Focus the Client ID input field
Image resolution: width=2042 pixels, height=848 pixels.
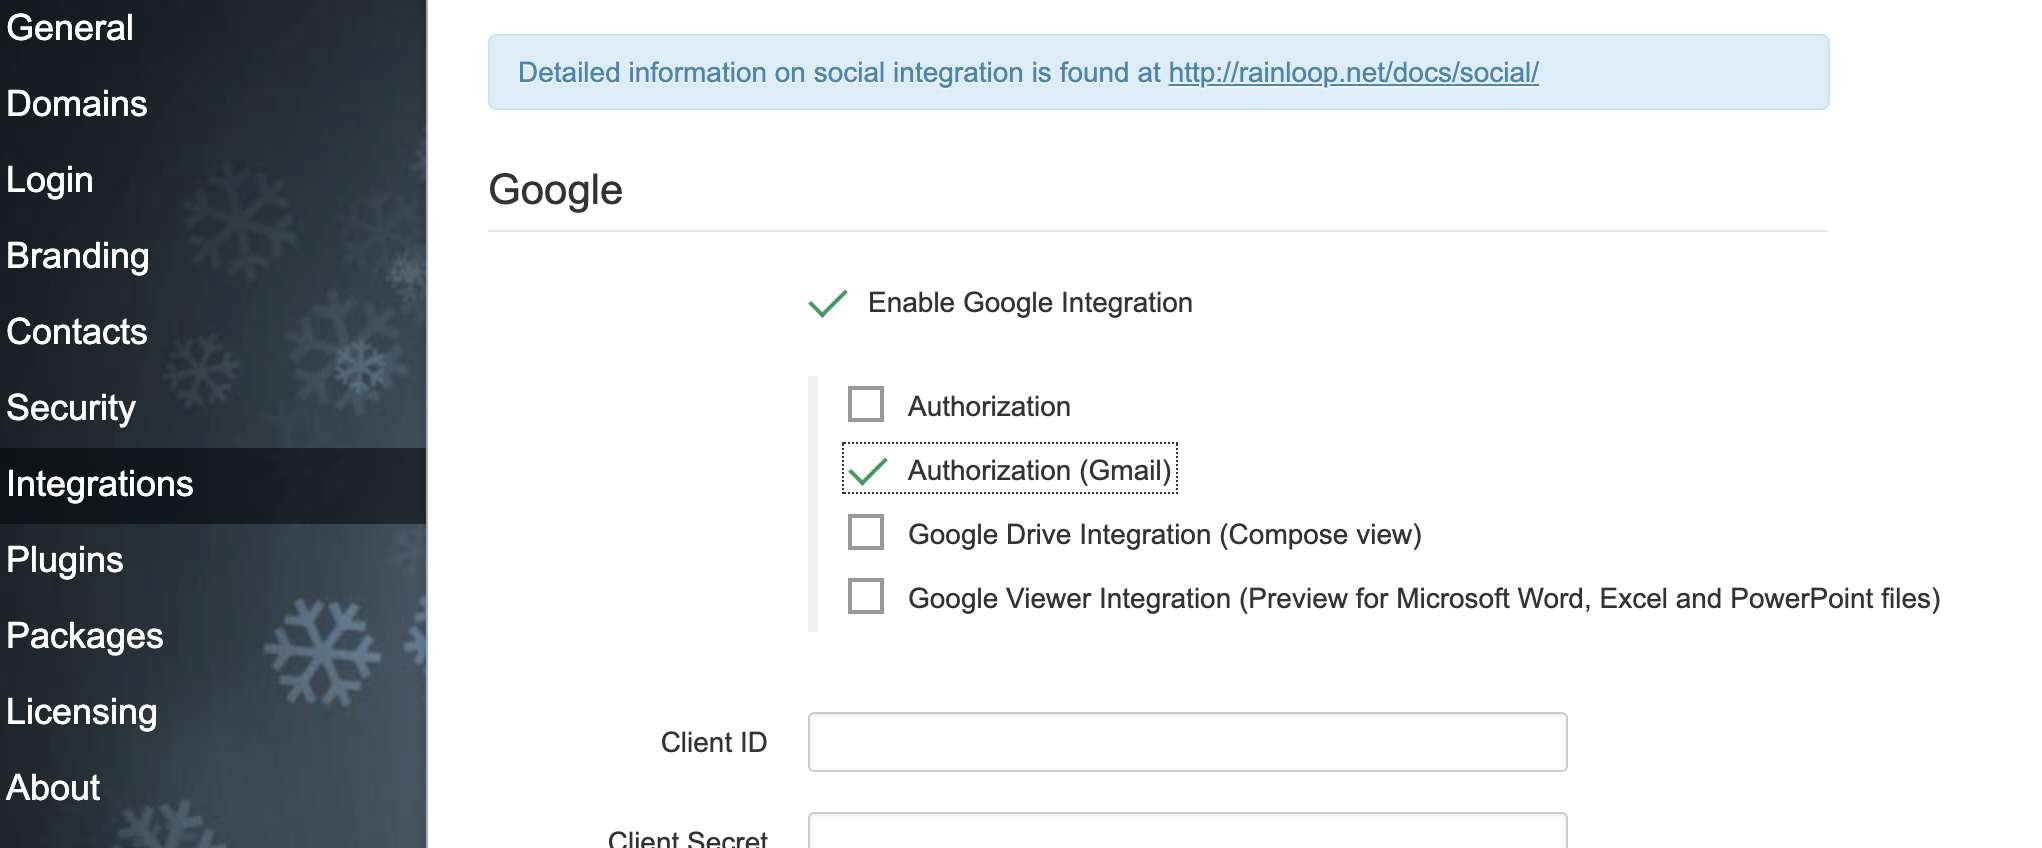tap(1187, 742)
